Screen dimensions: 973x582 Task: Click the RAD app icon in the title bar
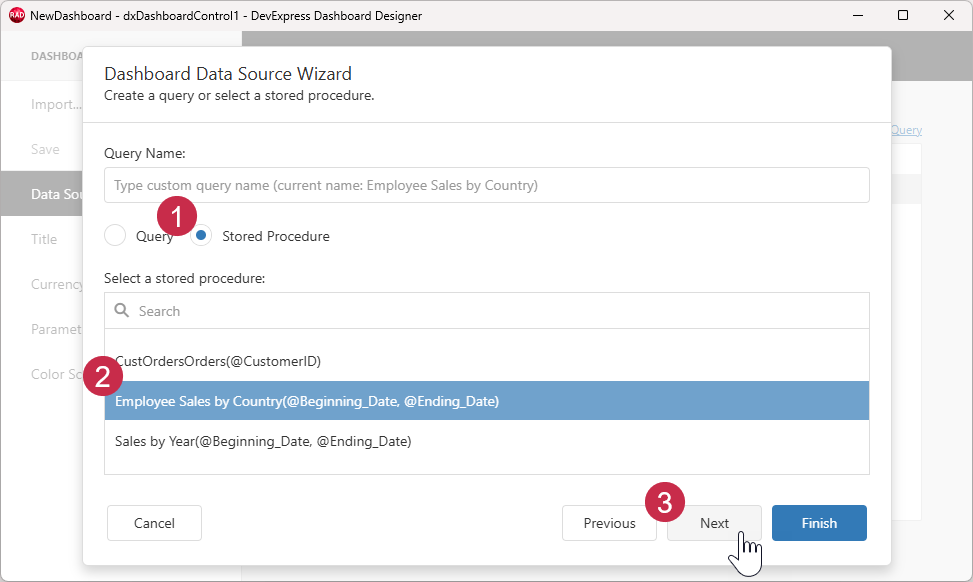click(x=16, y=16)
